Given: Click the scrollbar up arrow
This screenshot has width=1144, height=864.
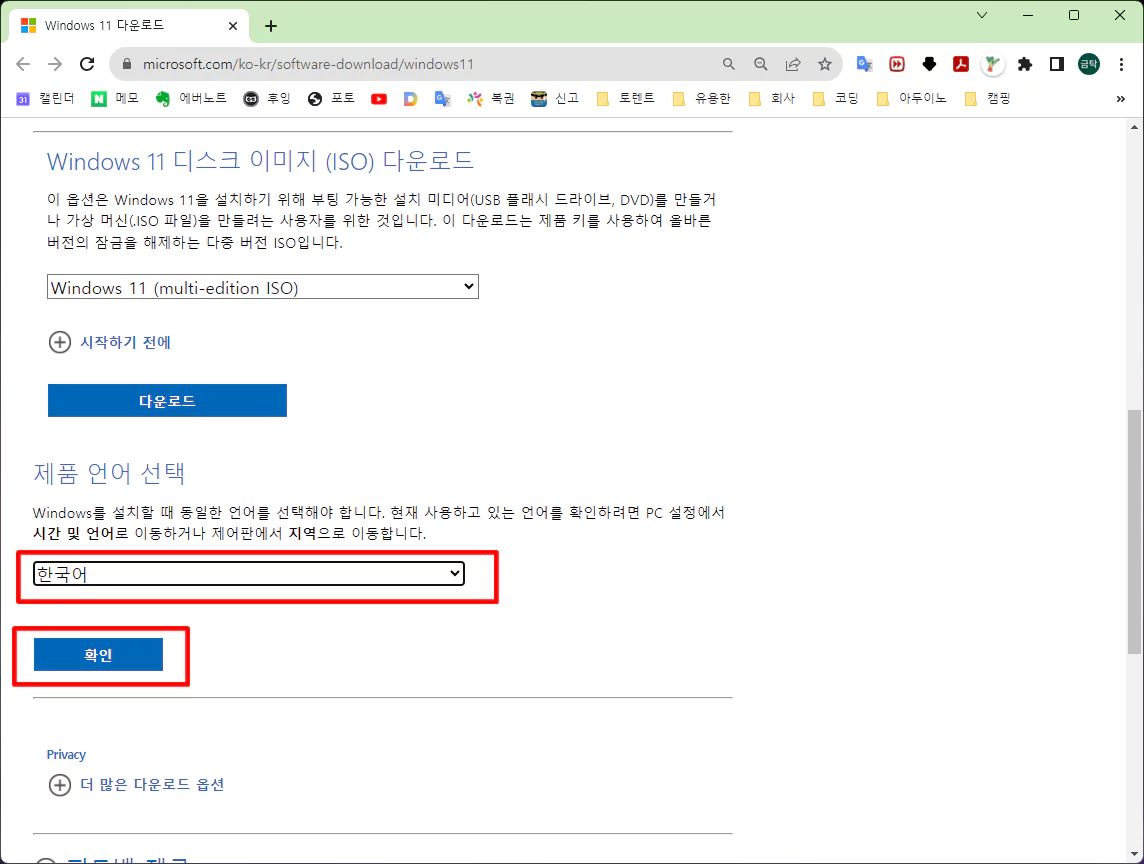Looking at the screenshot, I should (x=1134, y=127).
